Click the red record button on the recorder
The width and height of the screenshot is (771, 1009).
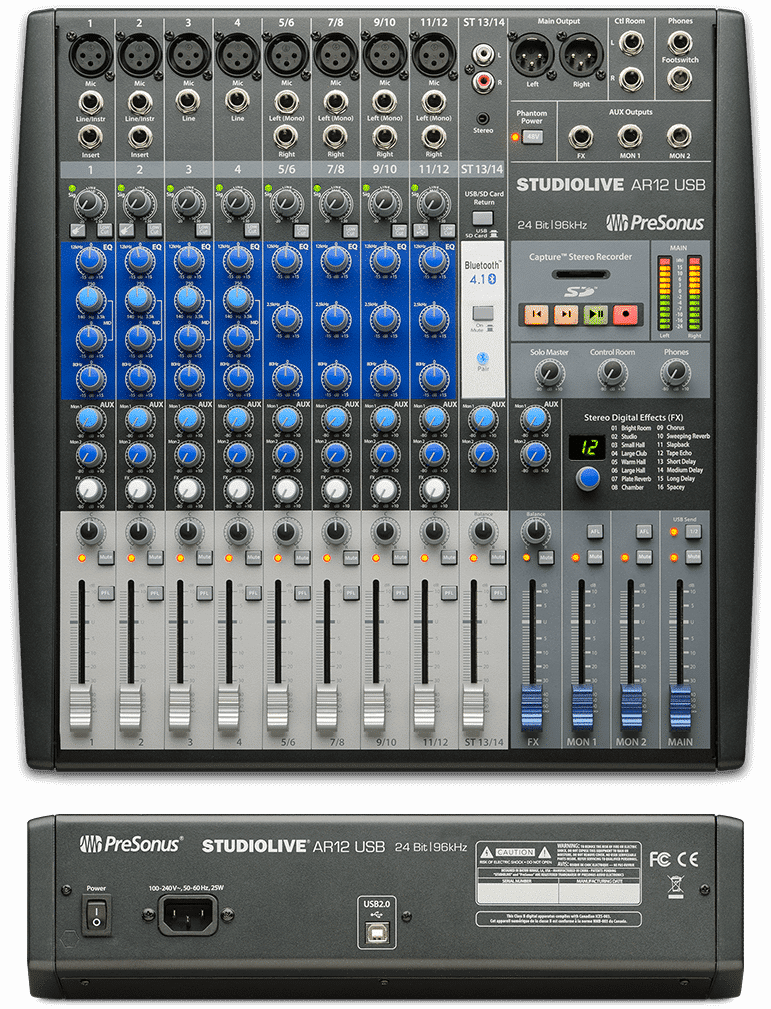point(625,314)
